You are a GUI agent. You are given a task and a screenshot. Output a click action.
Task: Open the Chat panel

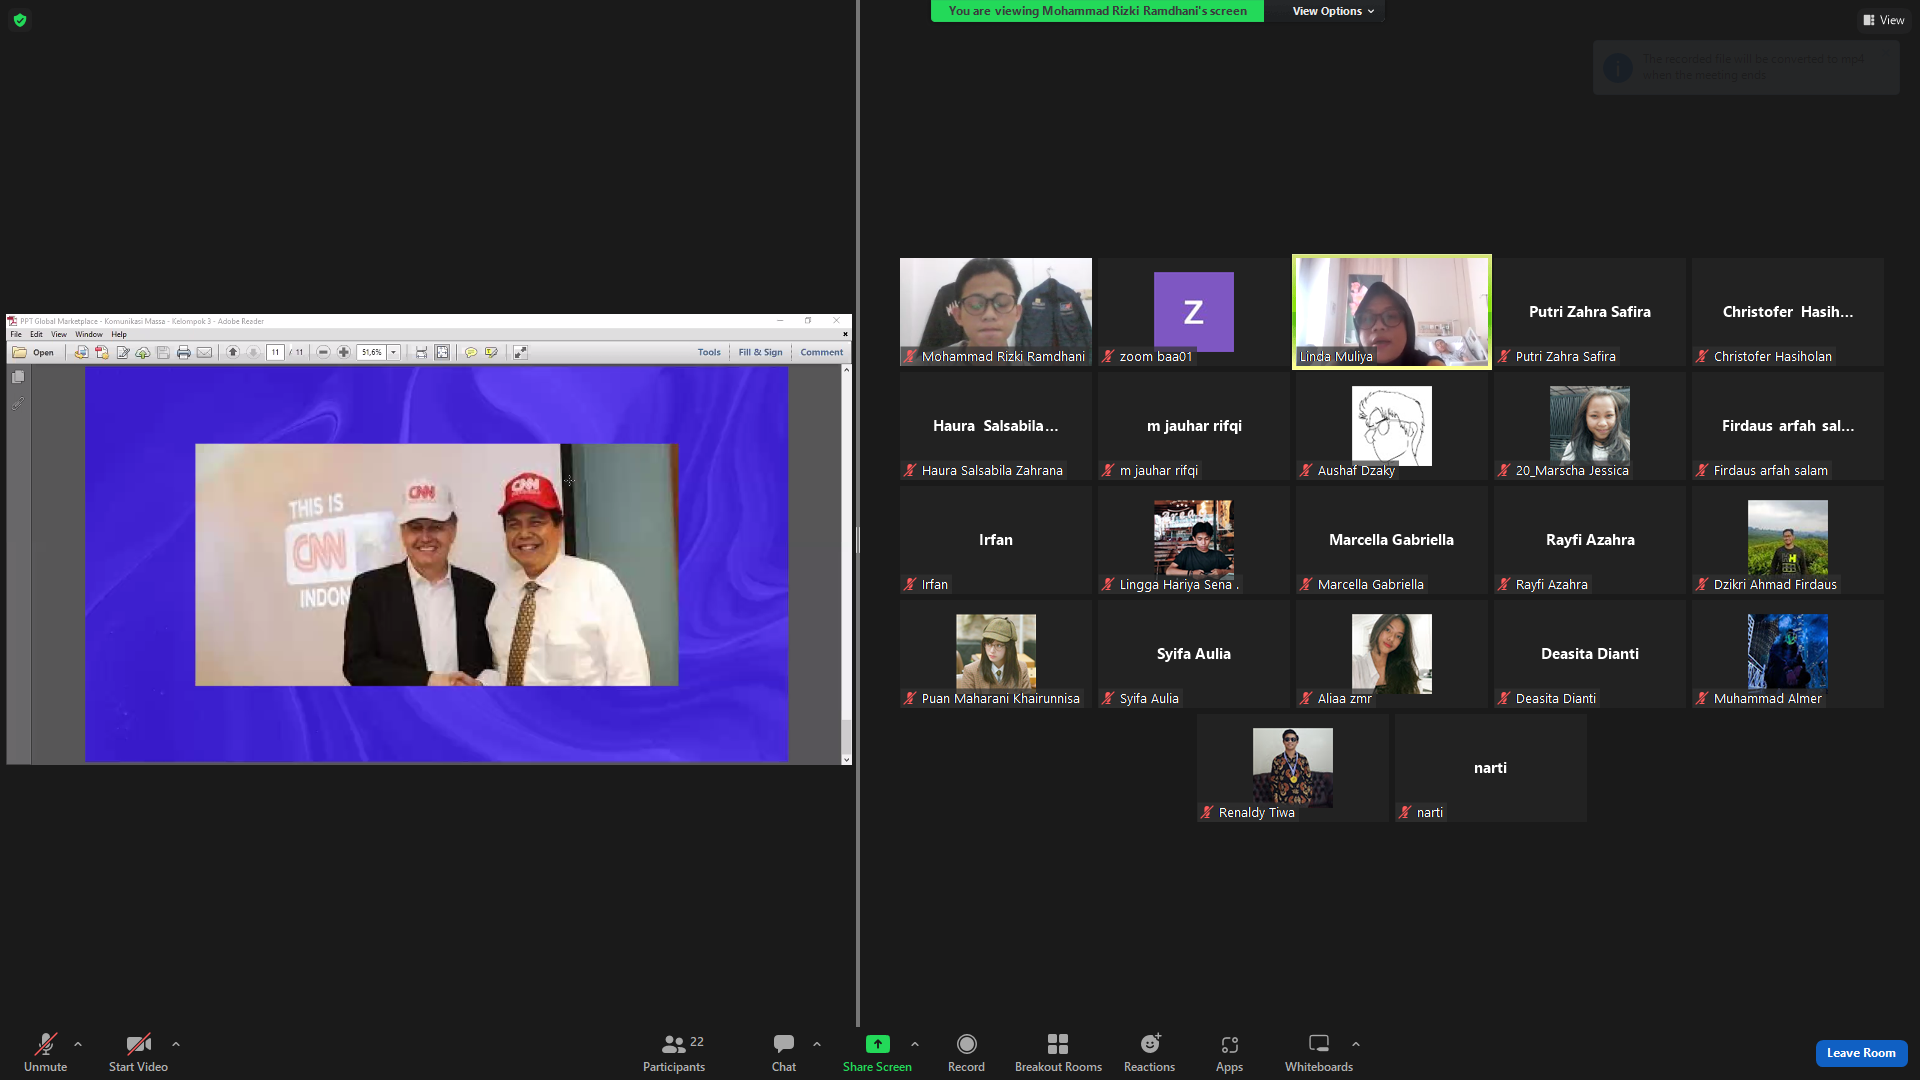(784, 1053)
